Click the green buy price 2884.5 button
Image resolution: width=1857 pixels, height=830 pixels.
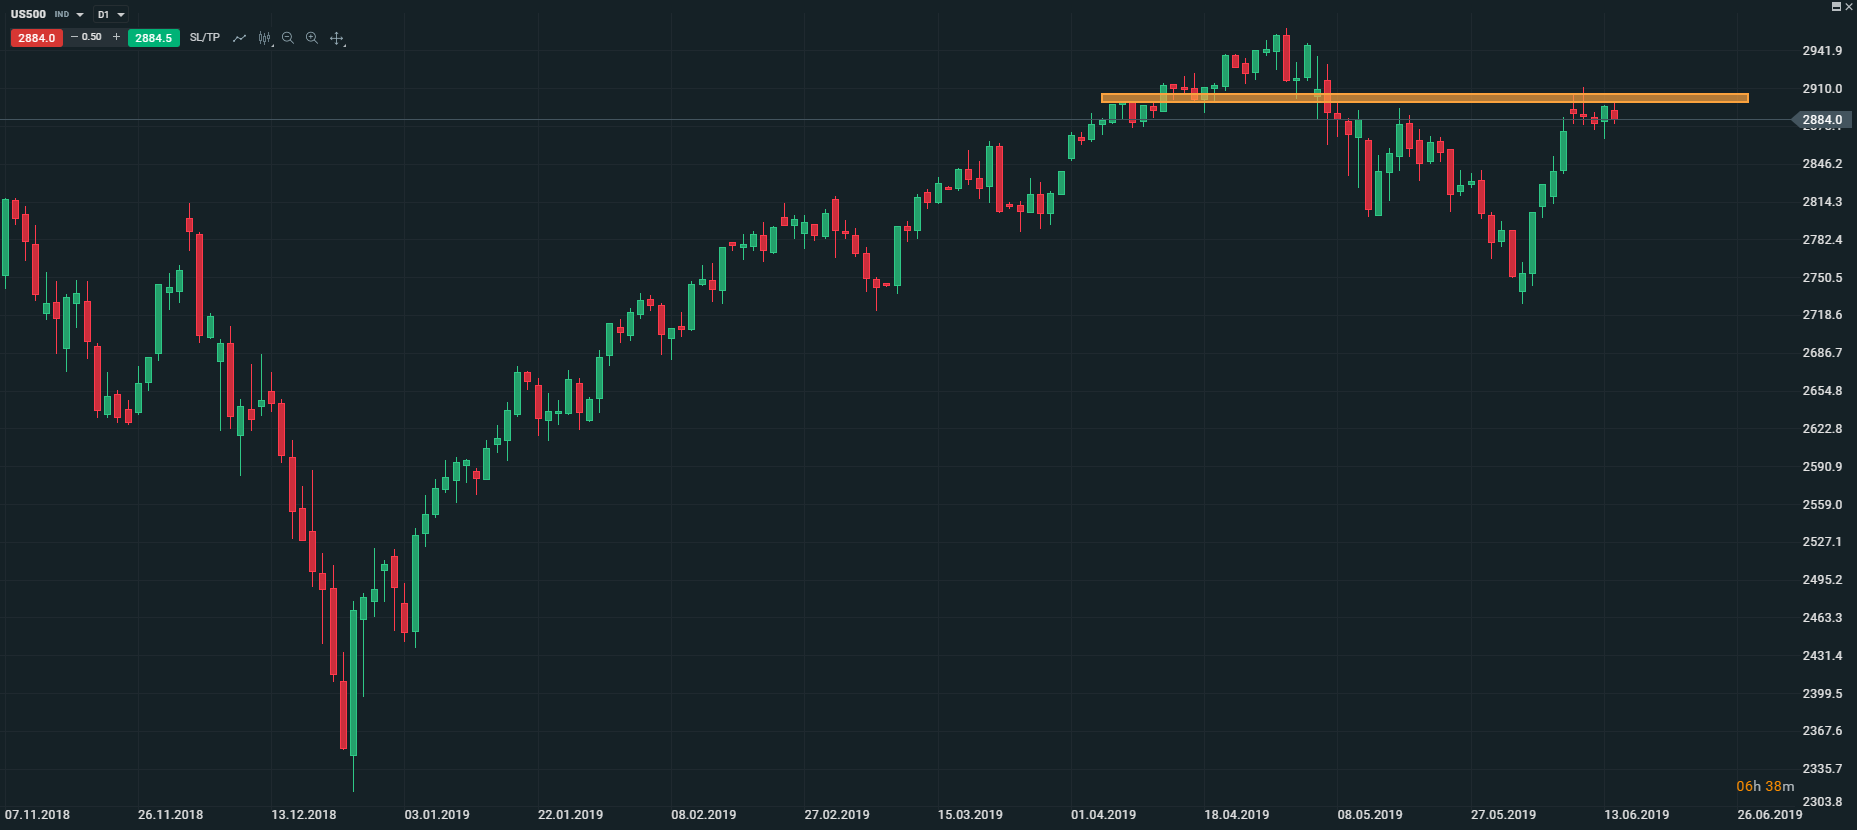tap(154, 38)
